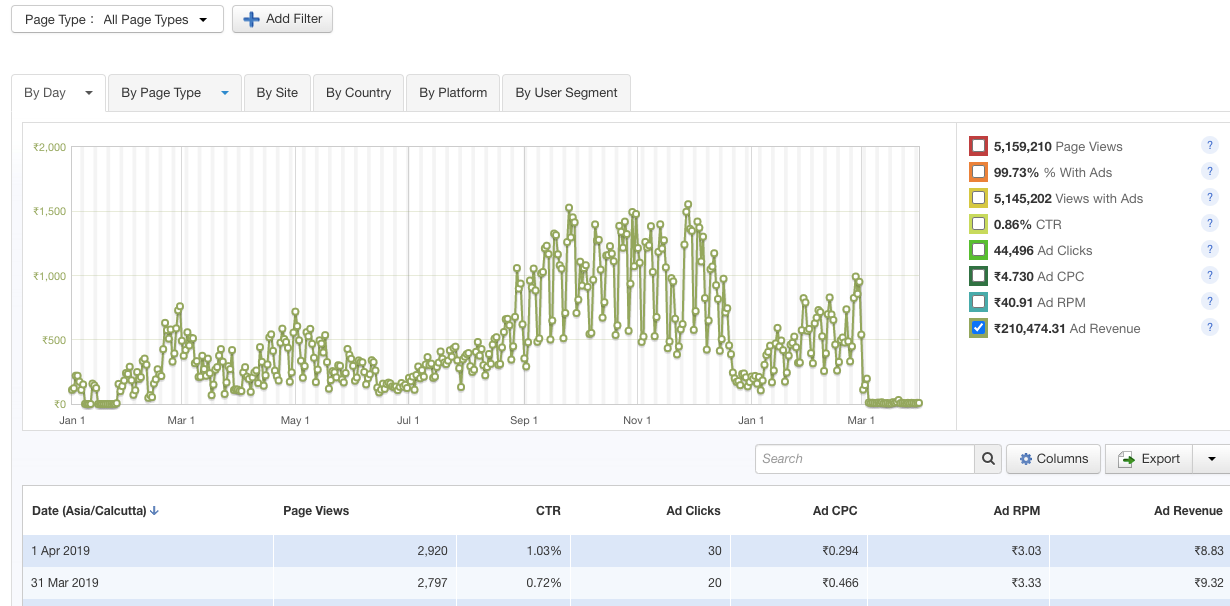1230x606 pixels.
Task: Open the Page Type filter dropdown
Action: tap(116, 18)
